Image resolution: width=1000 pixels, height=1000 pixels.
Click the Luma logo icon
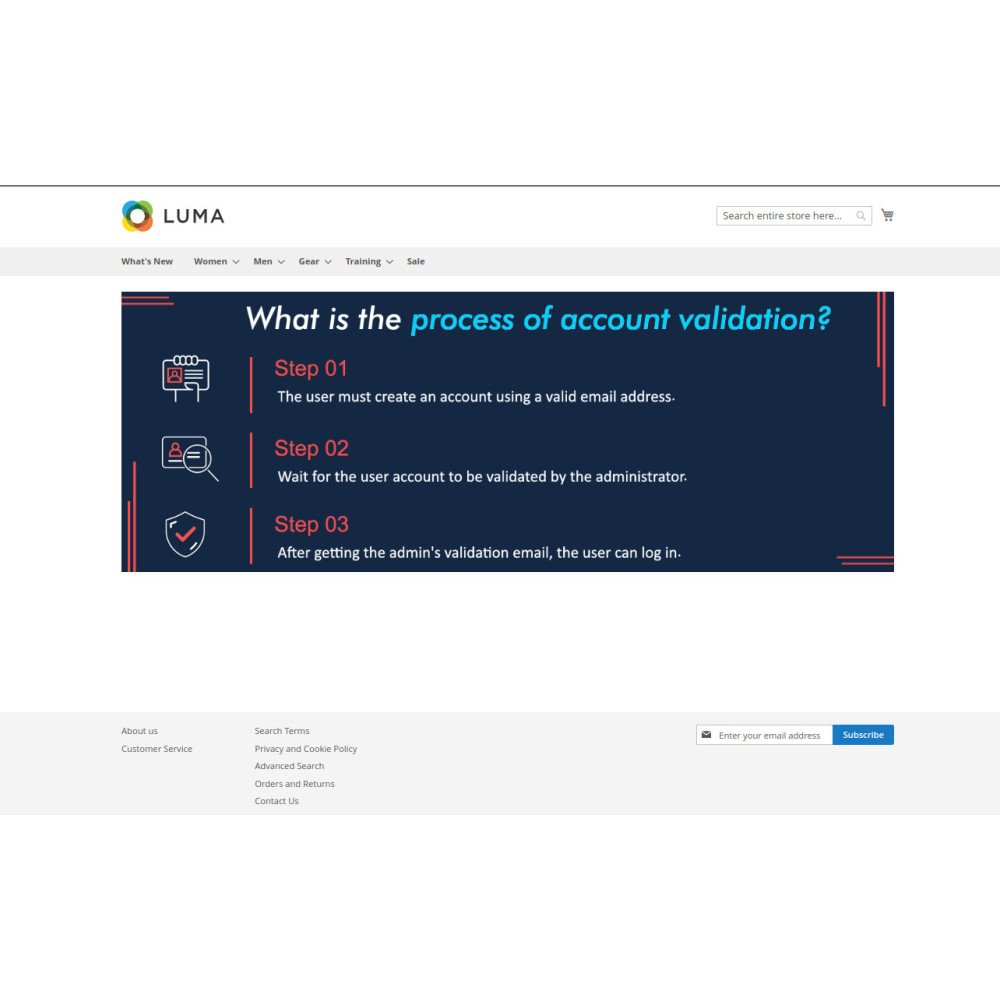click(137, 216)
